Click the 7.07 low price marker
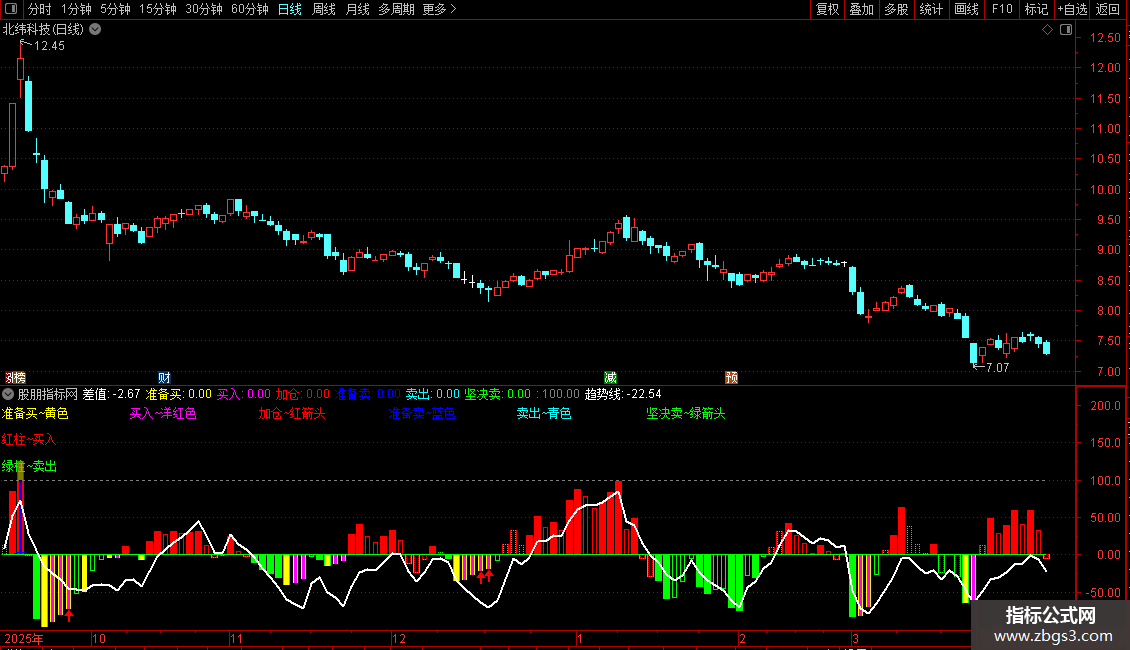 click(x=997, y=368)
